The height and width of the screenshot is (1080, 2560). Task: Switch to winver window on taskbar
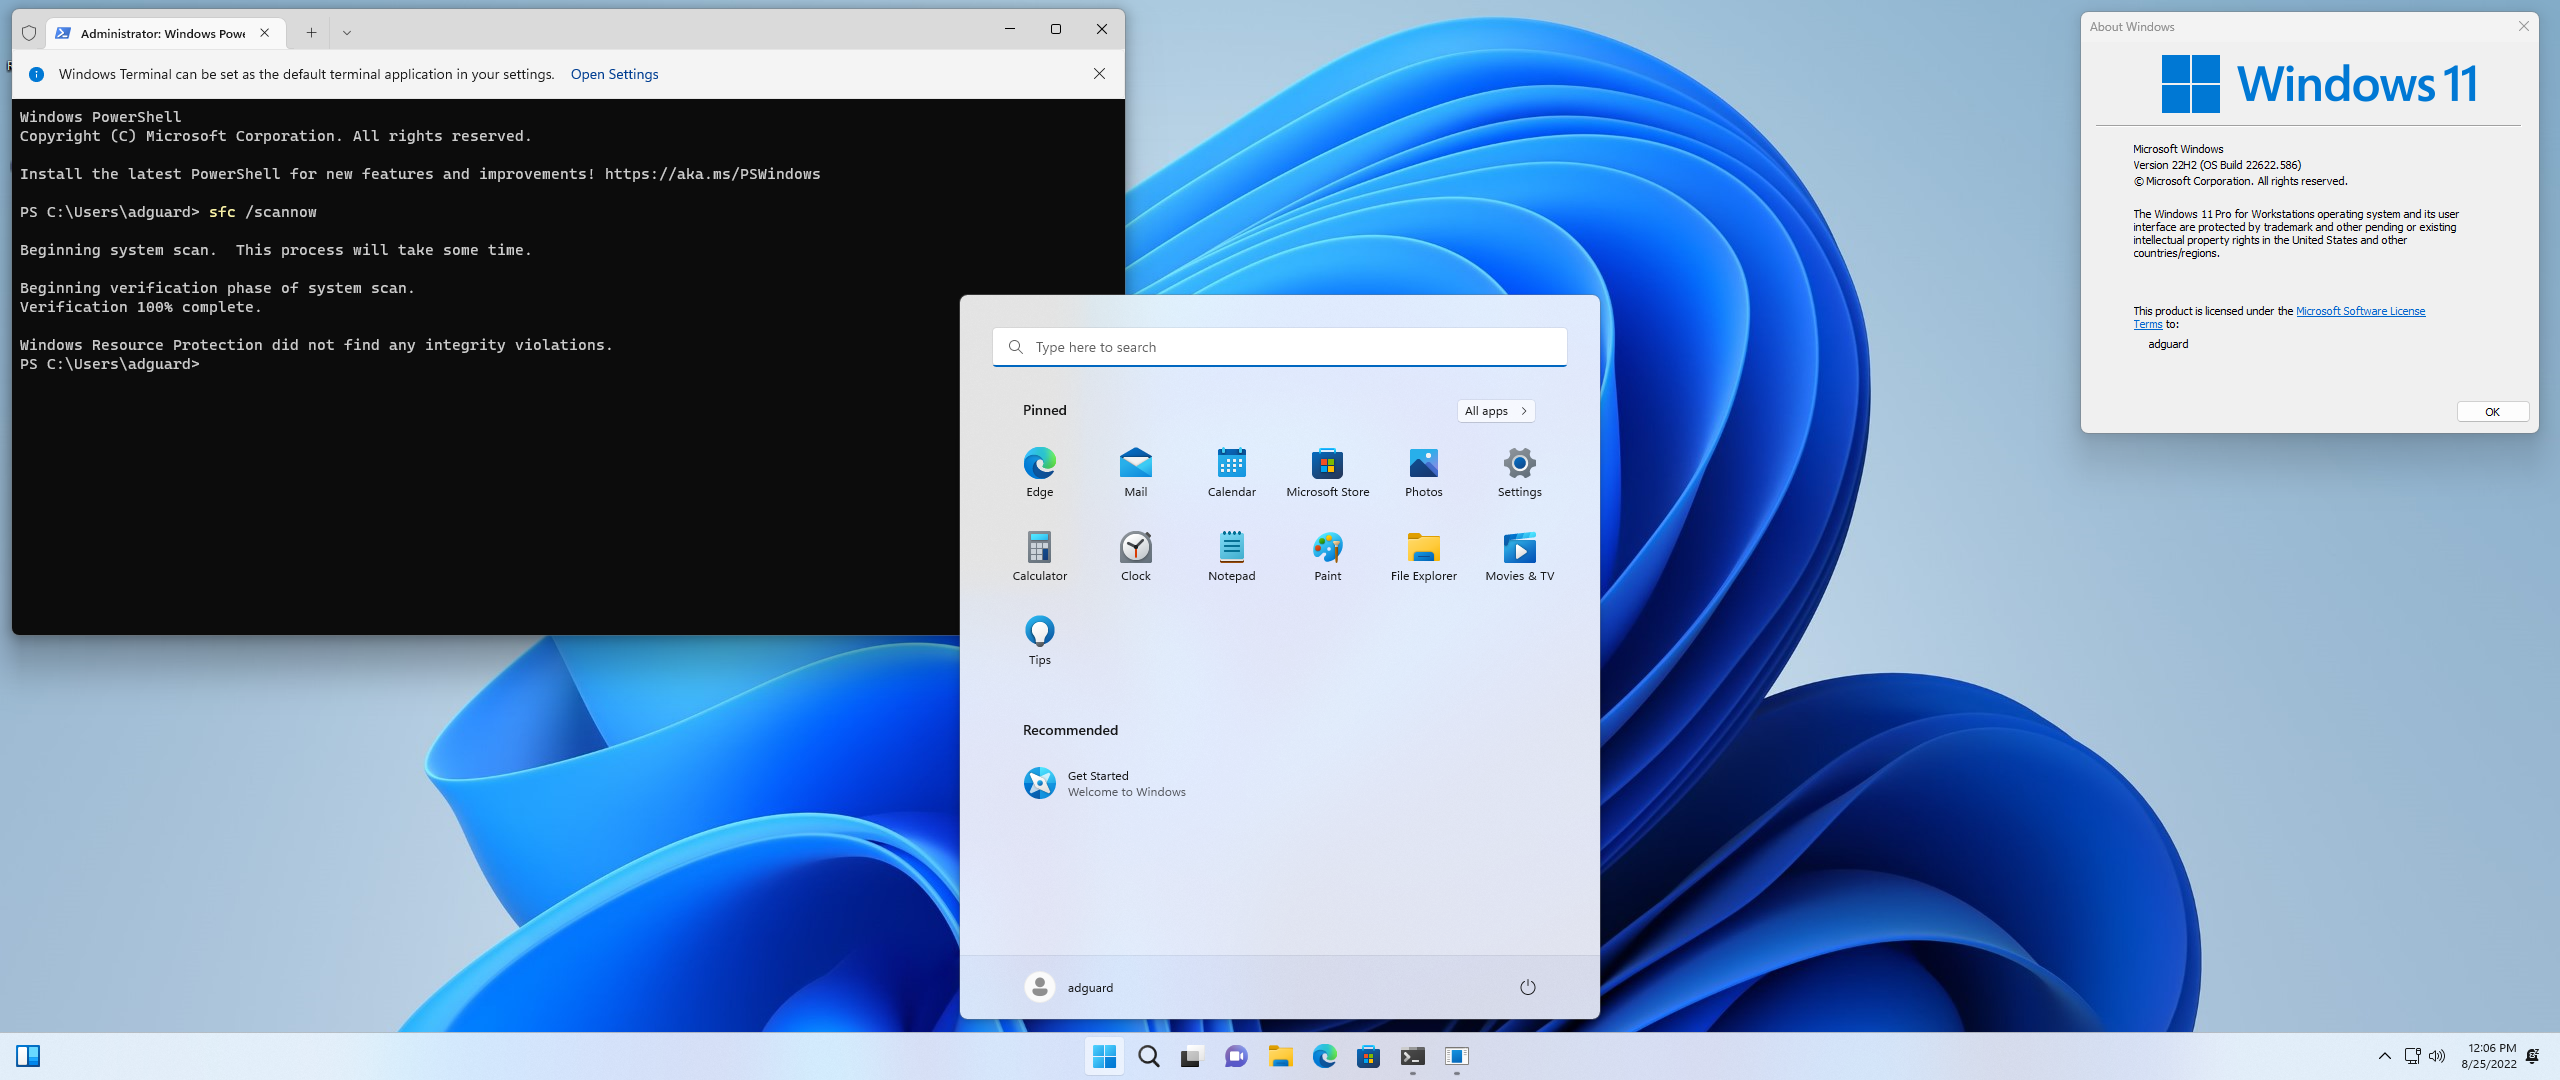(1456, 1056)
